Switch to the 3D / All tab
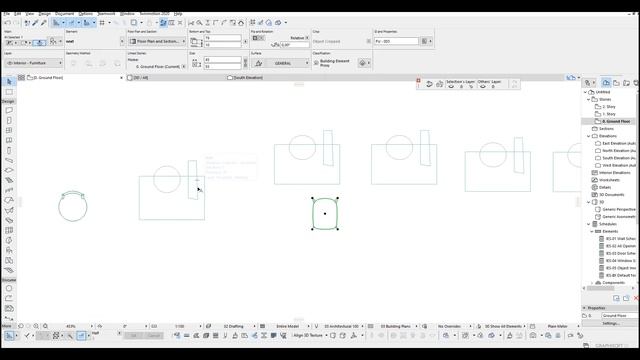Screen dimensions: 640x360 (x=138, y=78)
